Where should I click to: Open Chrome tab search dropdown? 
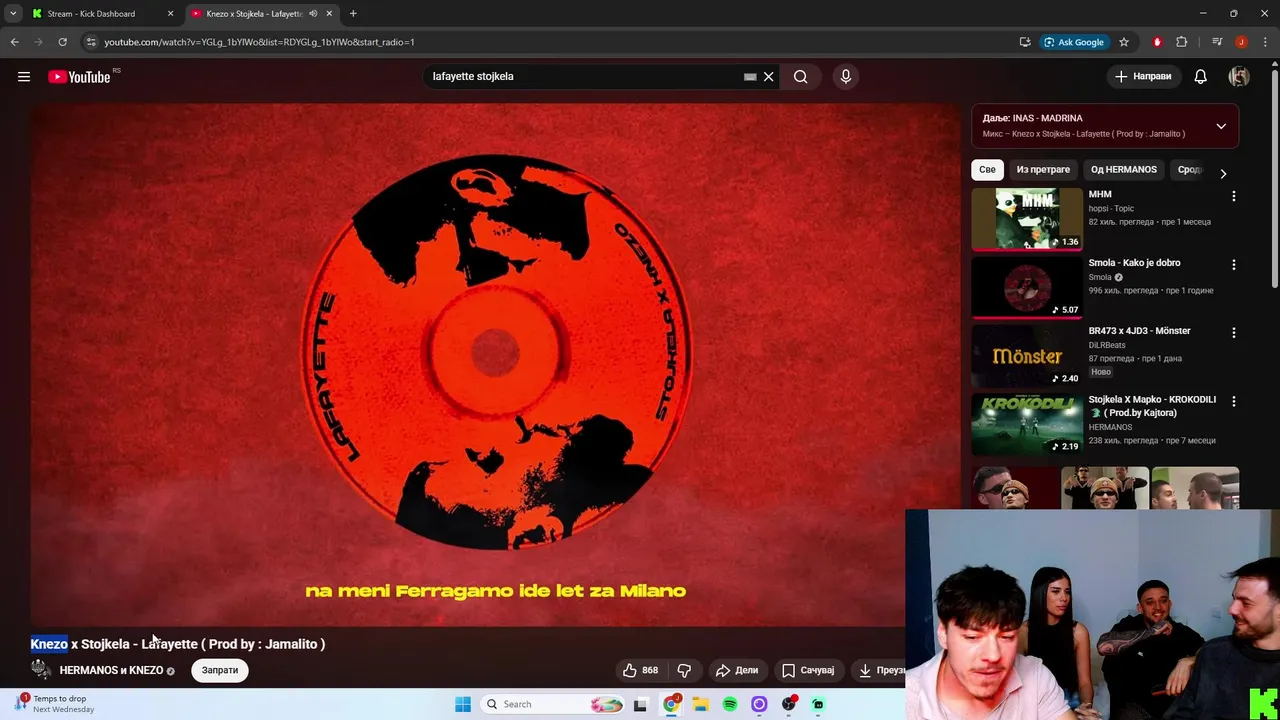[x=13, y=14]
